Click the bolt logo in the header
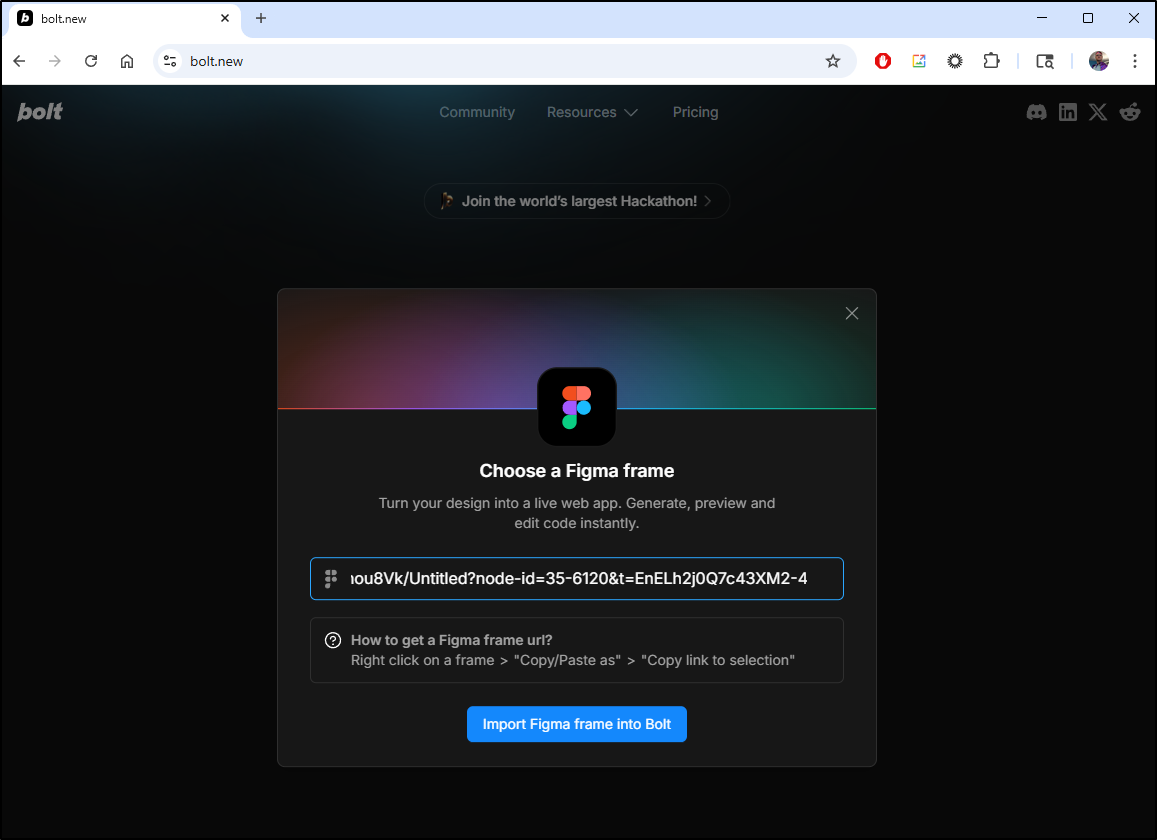This screenshot has width=1157, height=840. click(x=40, y=111)
